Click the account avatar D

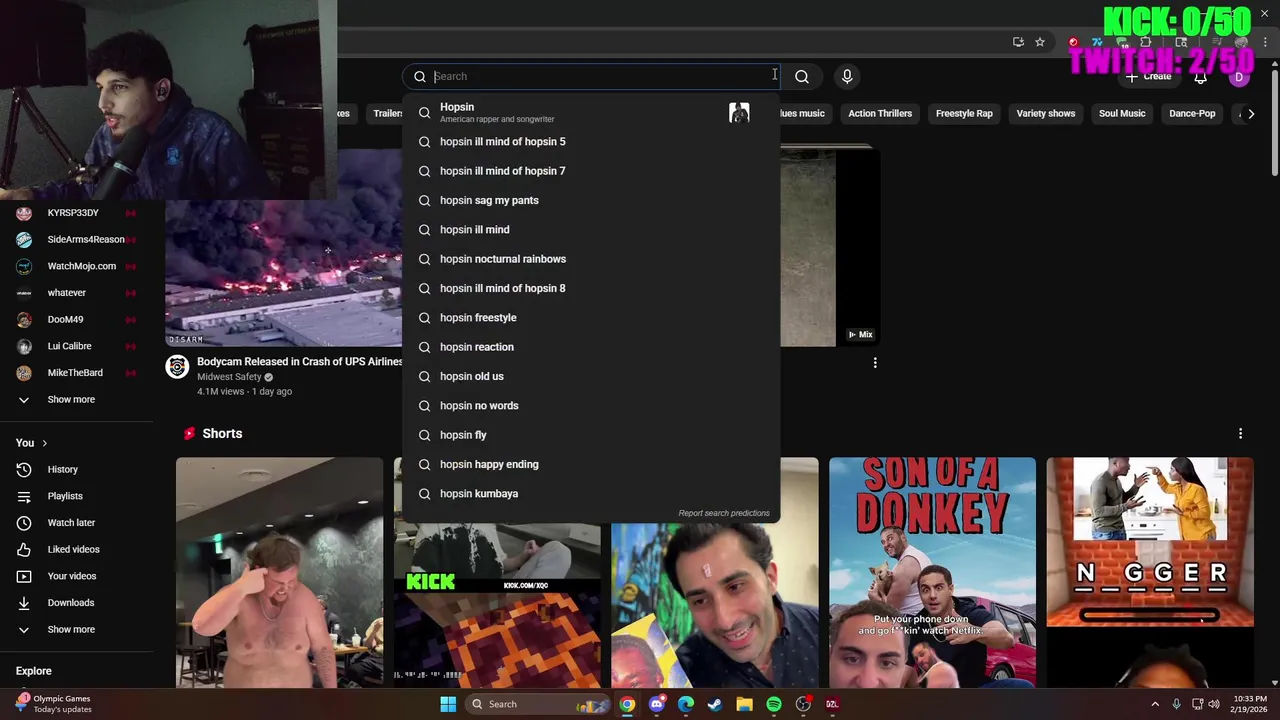tap(1239, 77)
